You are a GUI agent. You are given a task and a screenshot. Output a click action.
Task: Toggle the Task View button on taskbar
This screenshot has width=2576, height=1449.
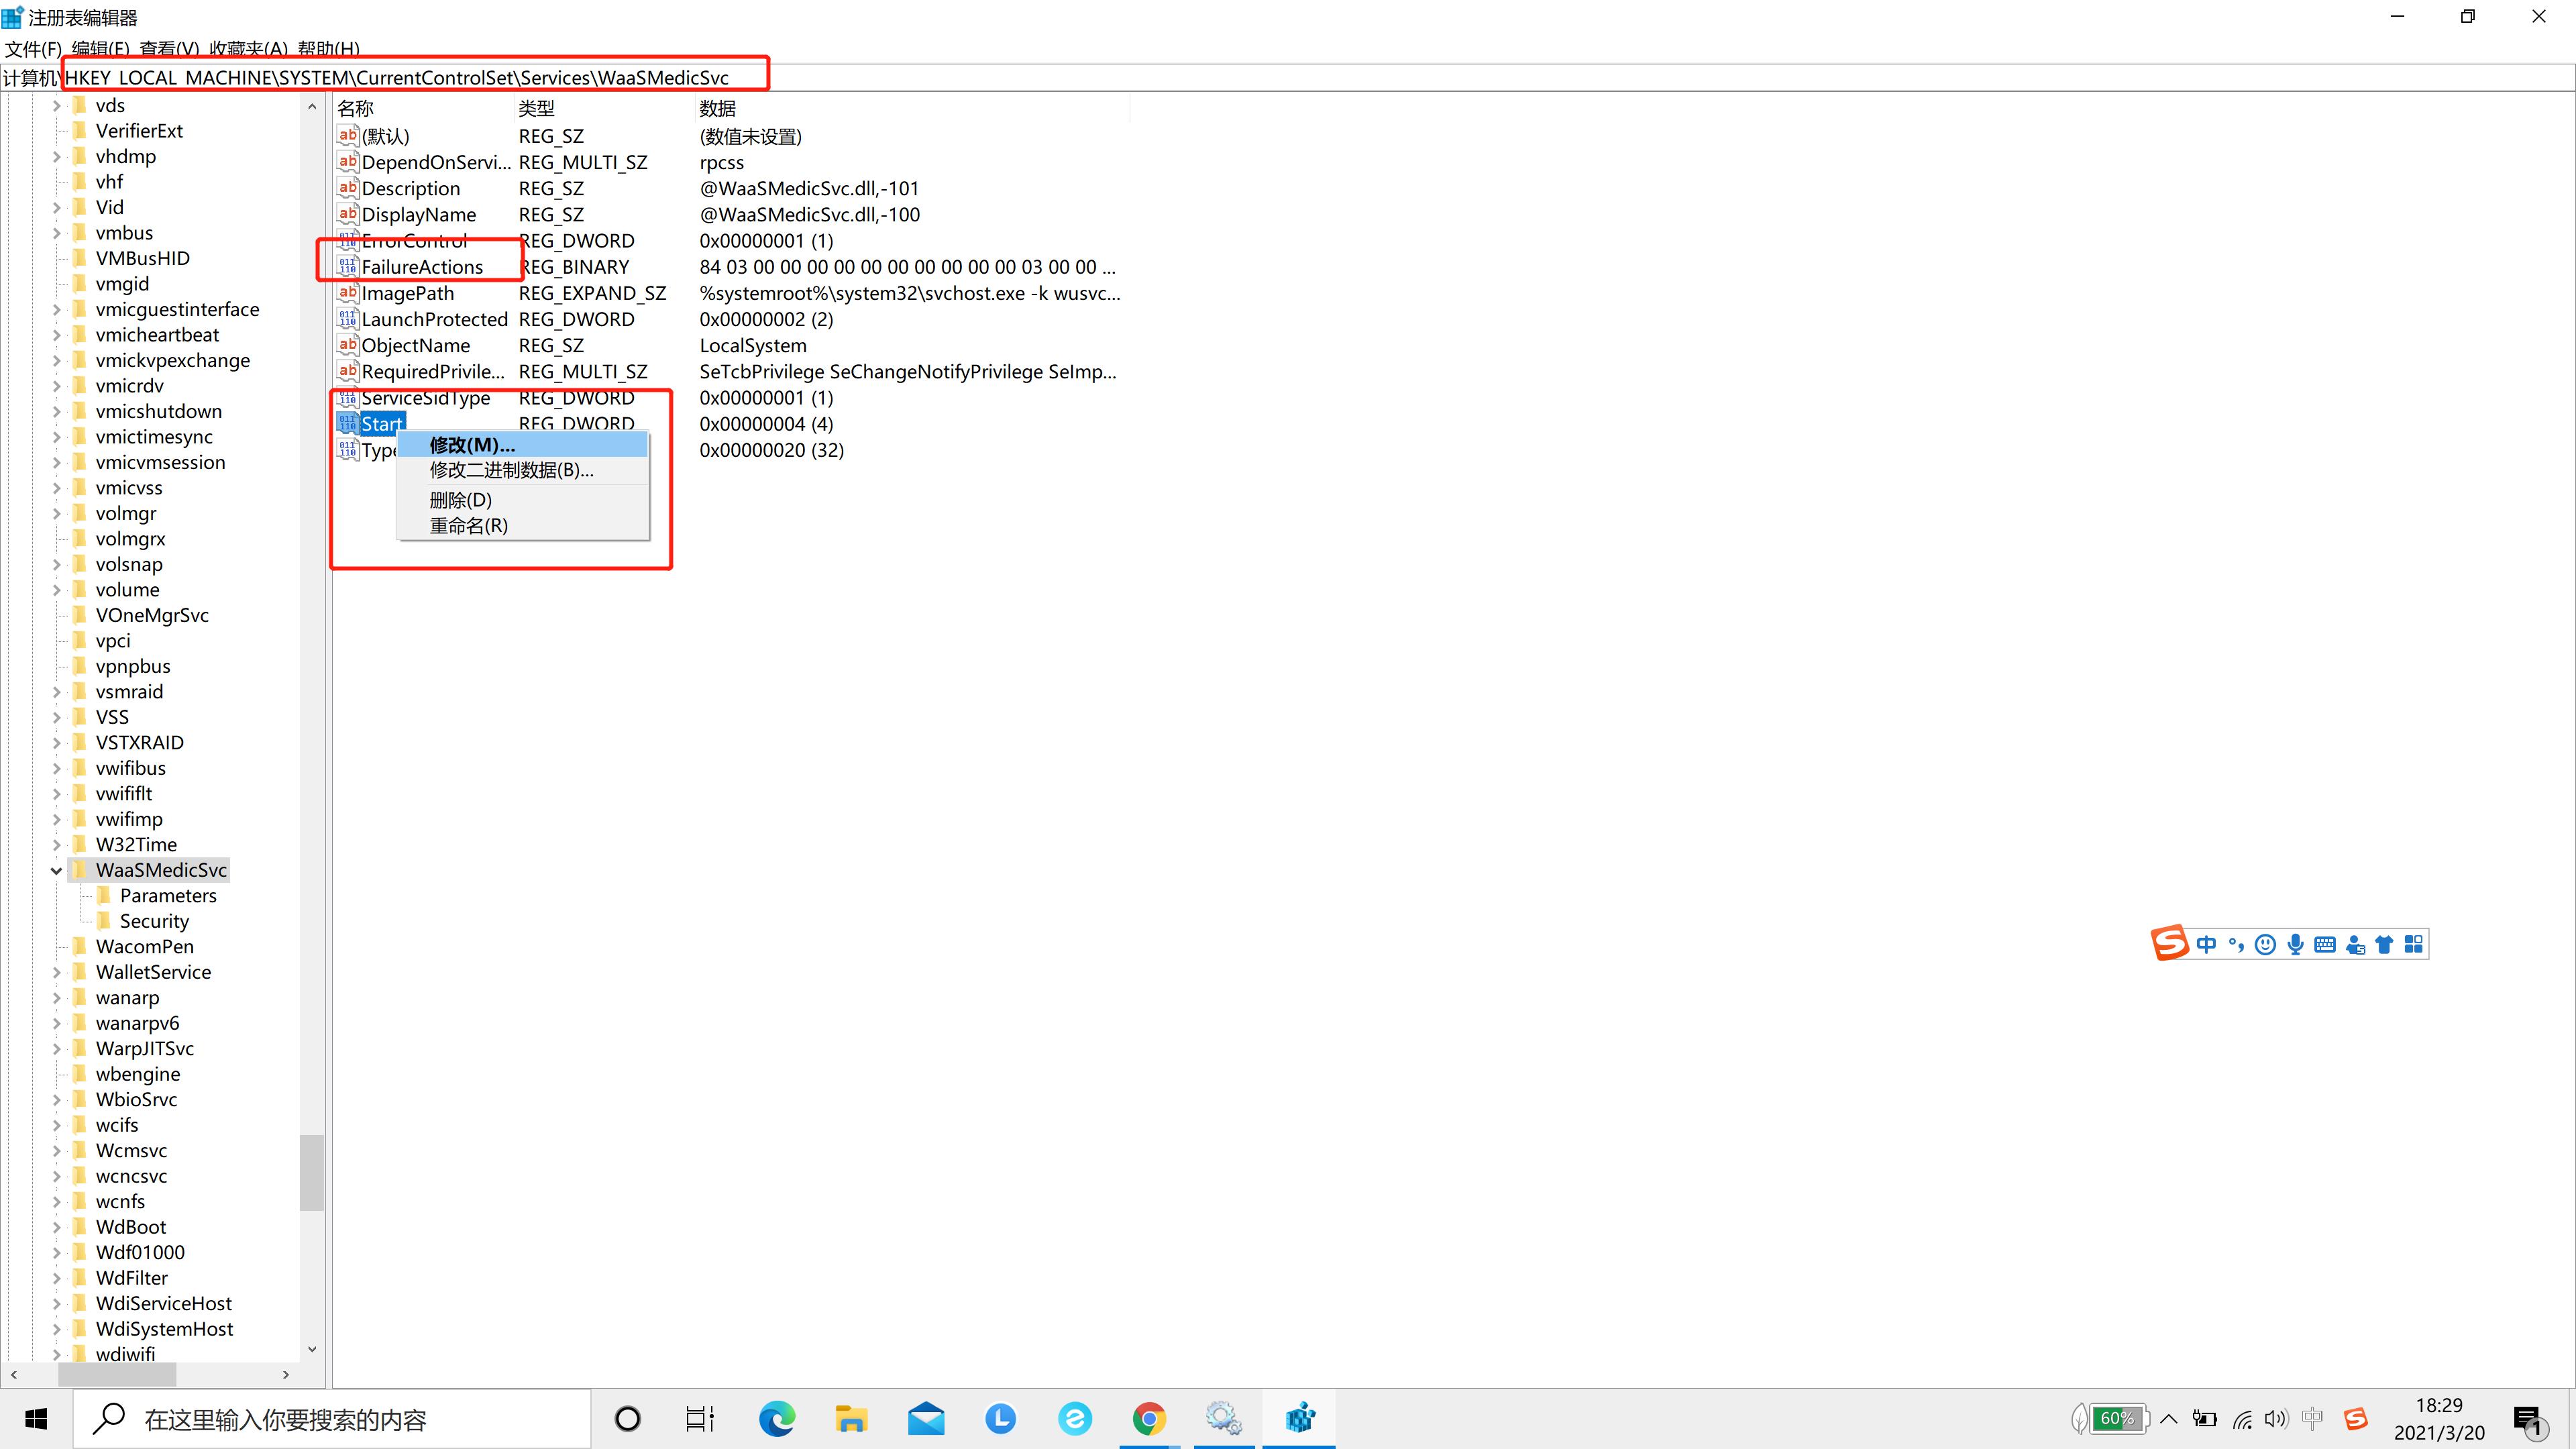tap(700, 1418)
